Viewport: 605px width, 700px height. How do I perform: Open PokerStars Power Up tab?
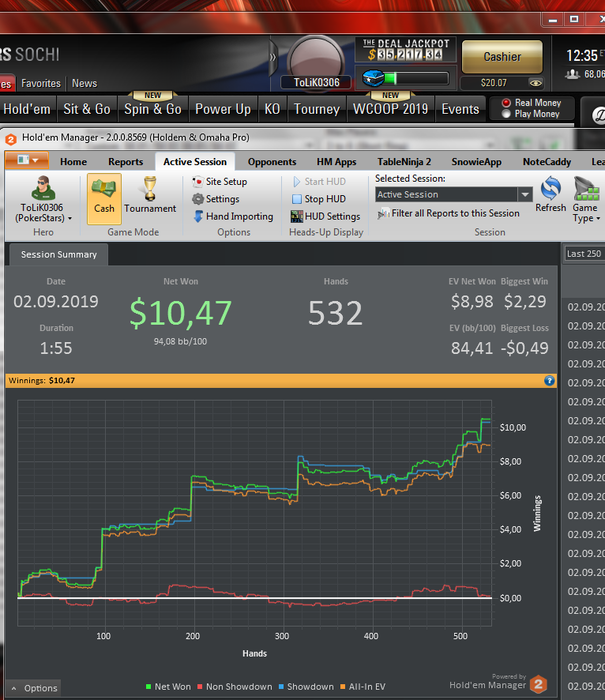tap(223, 109)
